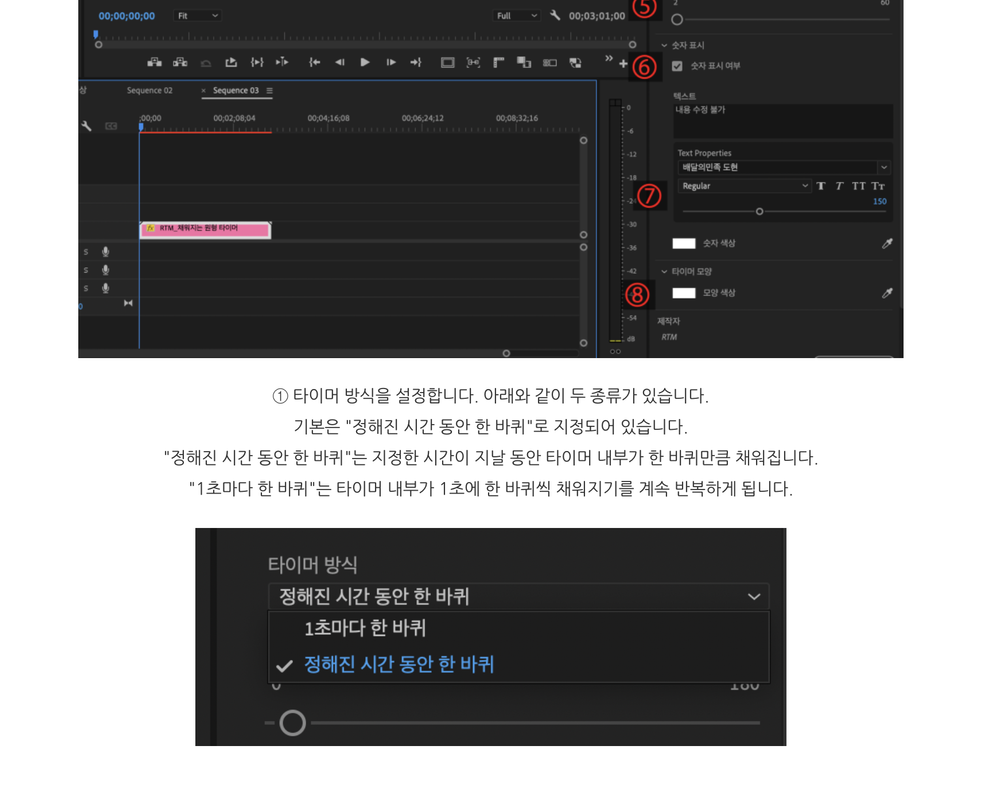Click the 00;03;01;00 duration readout

pyautogui.click(x=597, y=16)
